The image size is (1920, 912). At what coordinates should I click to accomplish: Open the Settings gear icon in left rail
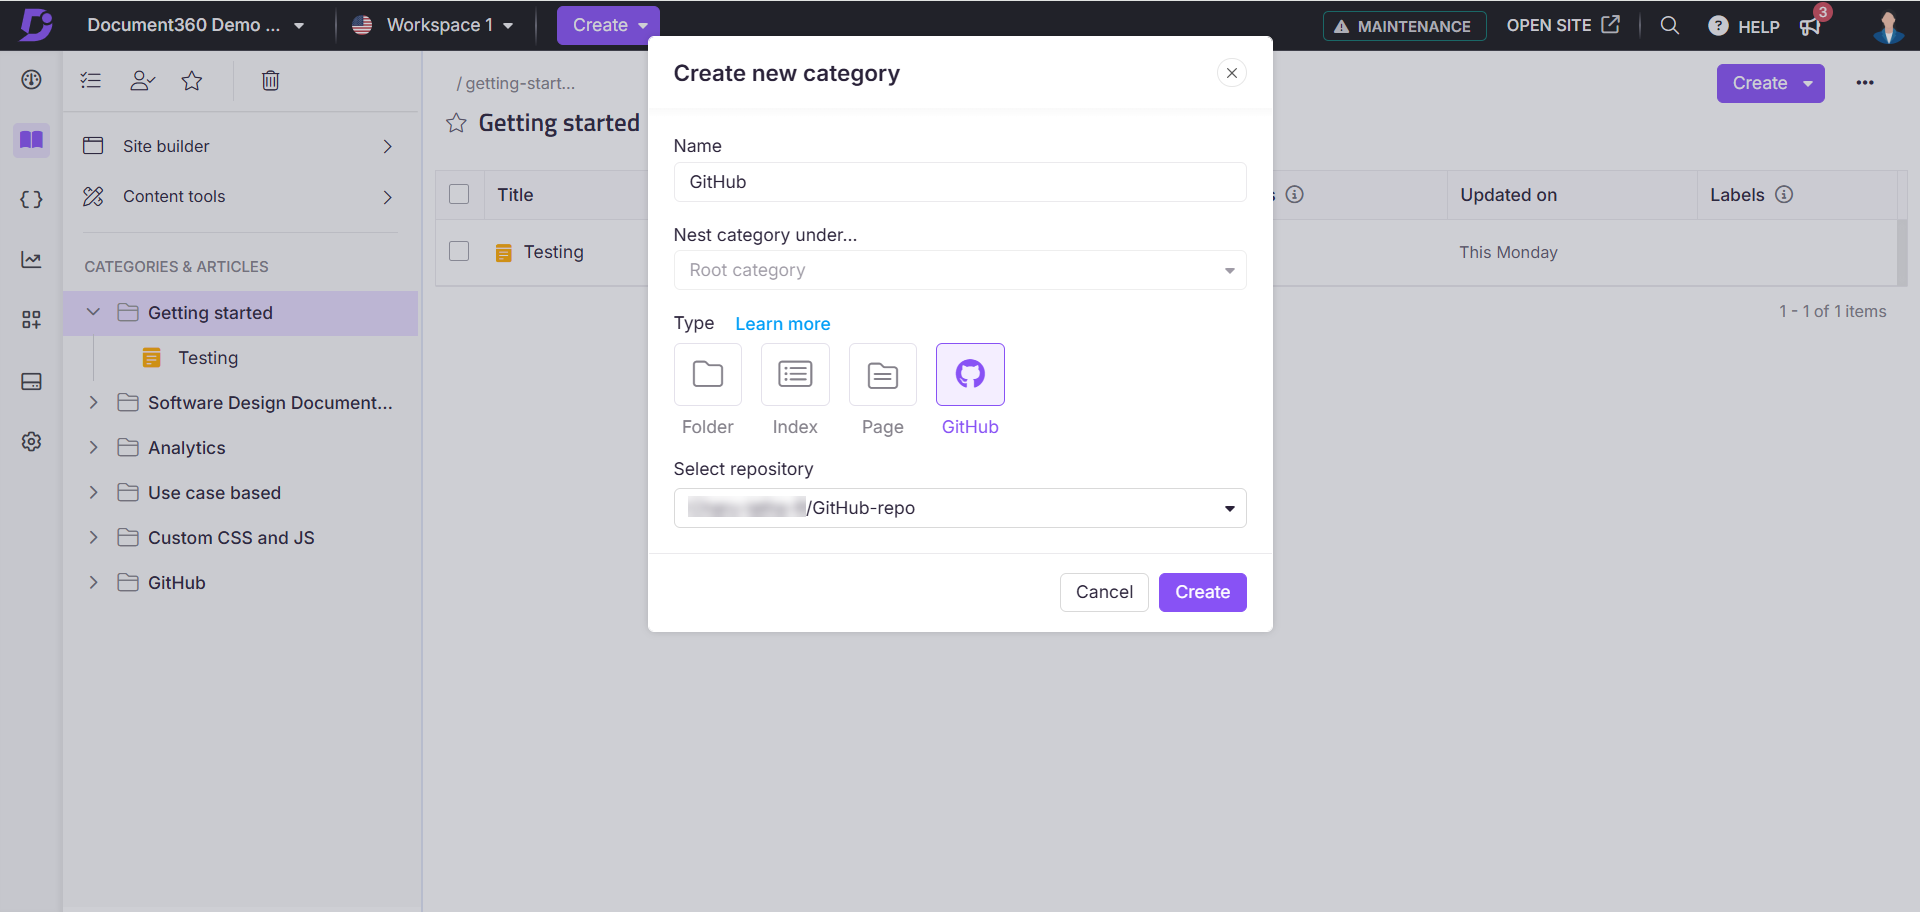[x=31, y=441]
